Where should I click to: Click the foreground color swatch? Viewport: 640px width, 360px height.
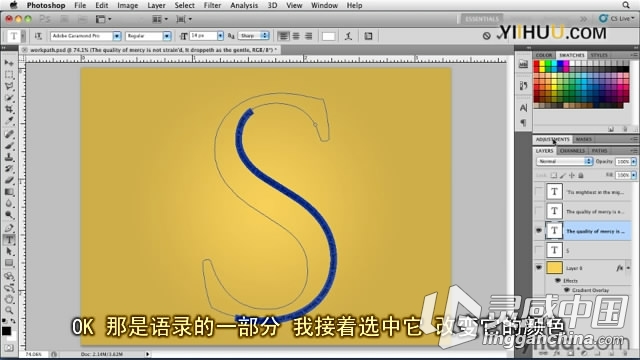pyautogui.click(x=6, y=330)
